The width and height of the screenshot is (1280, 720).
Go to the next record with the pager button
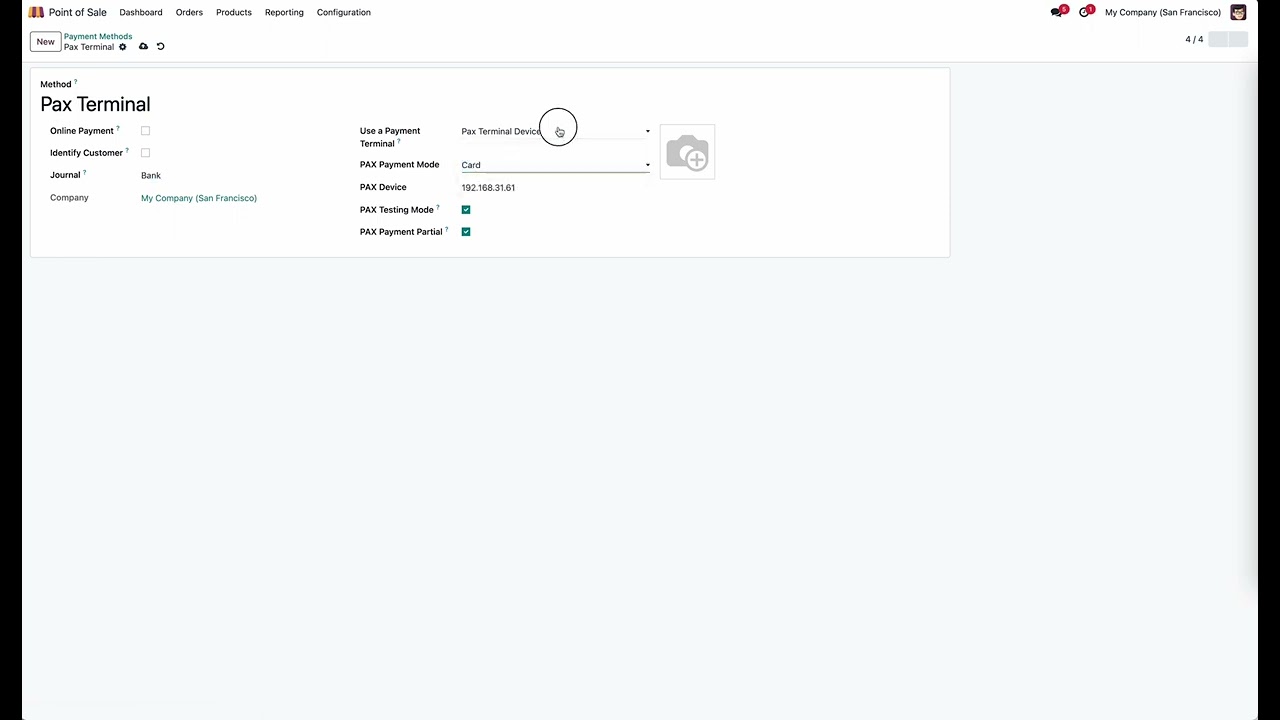(x=1238, y=39)
